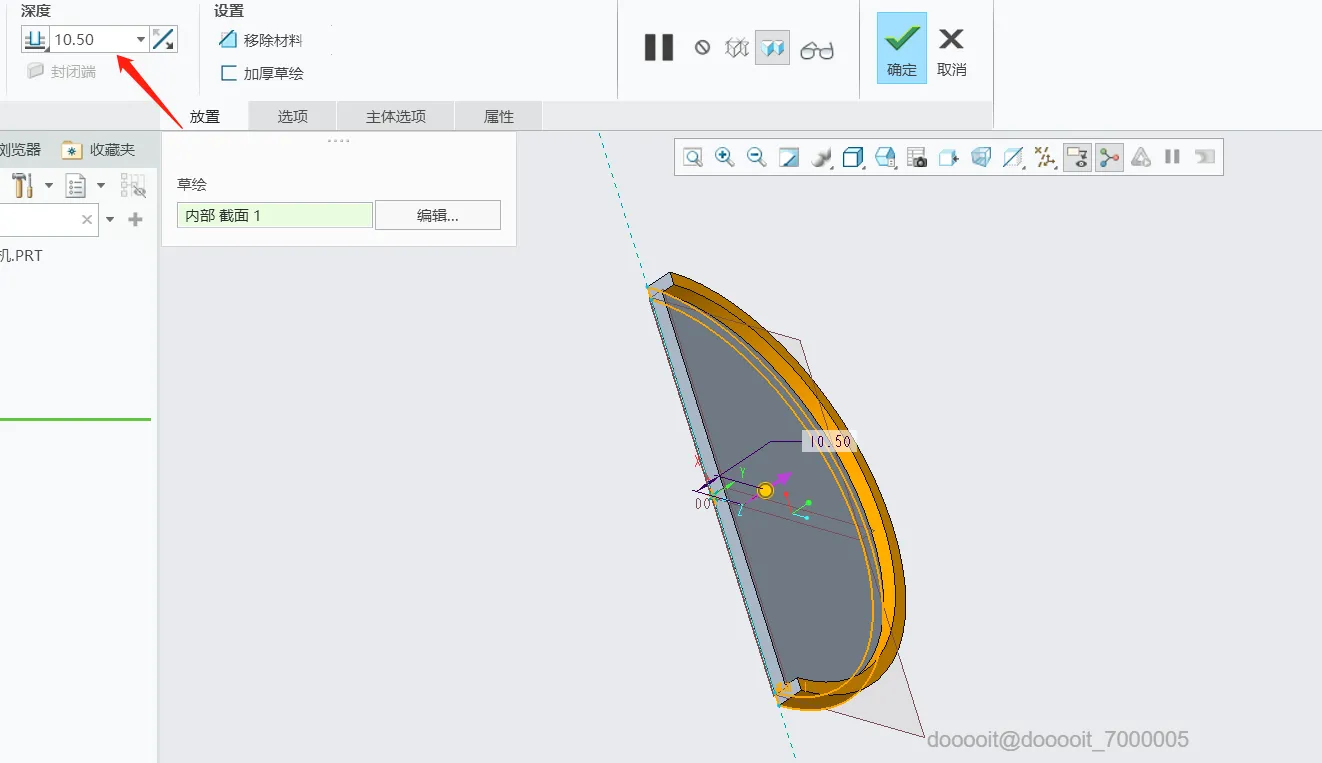Click the glasses verify preview icon
This screenshot has height=763, width=1322.
tap(817, 48)
